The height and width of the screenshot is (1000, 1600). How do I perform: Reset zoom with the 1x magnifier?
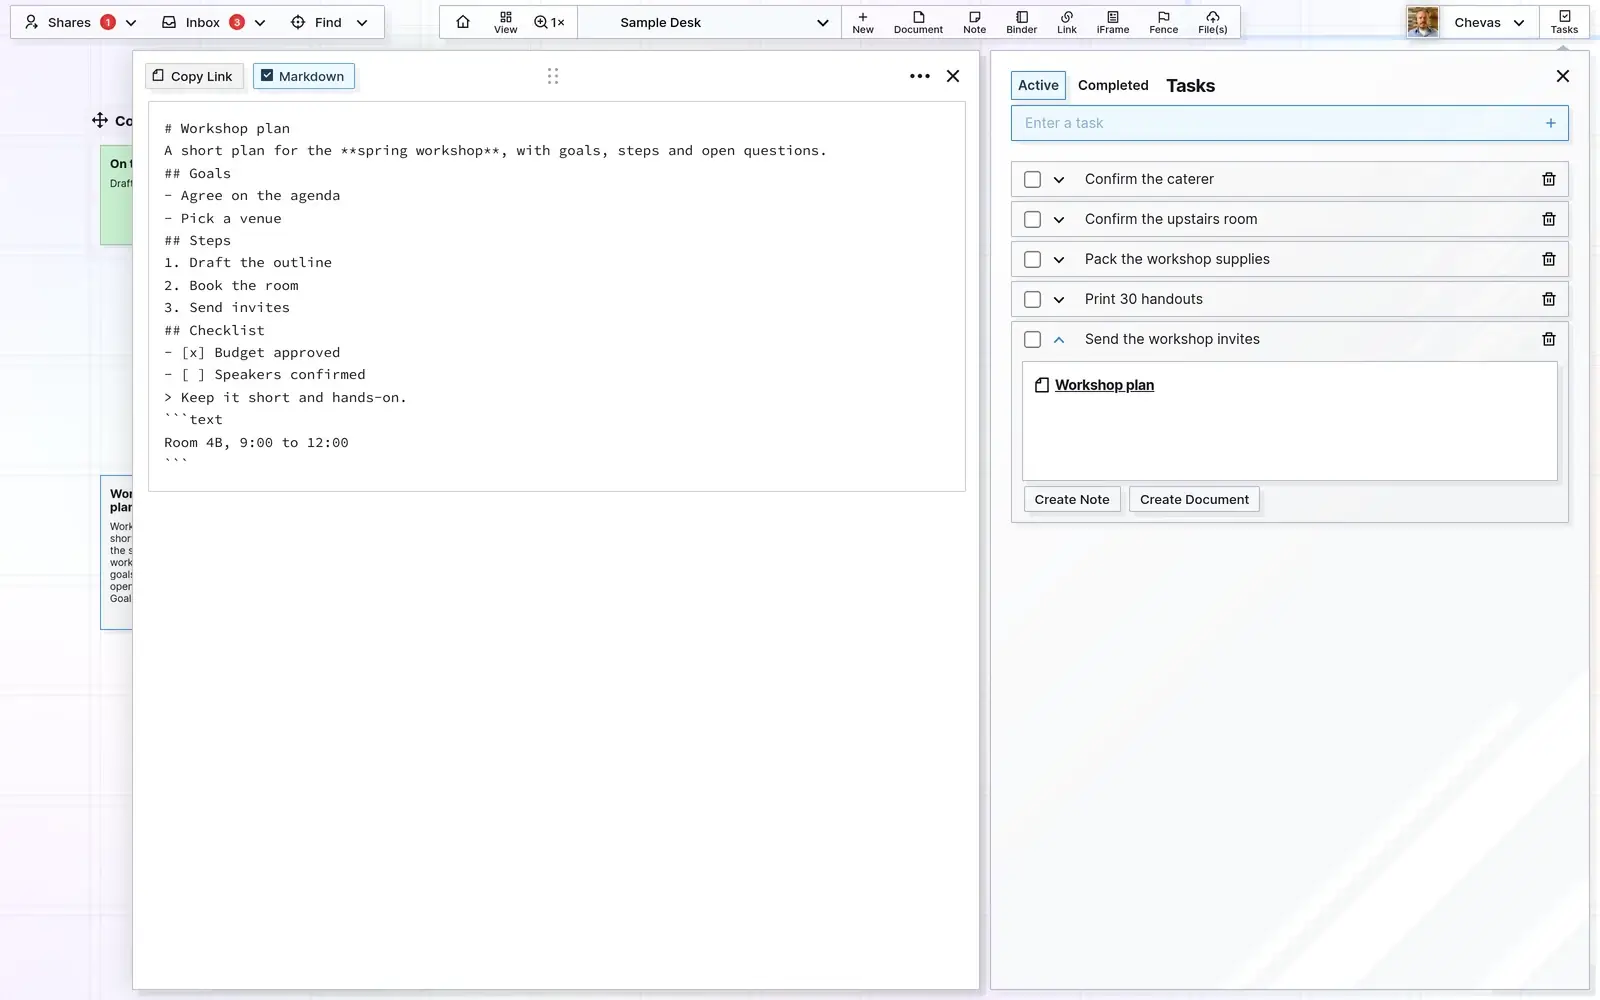click(549, 22)
